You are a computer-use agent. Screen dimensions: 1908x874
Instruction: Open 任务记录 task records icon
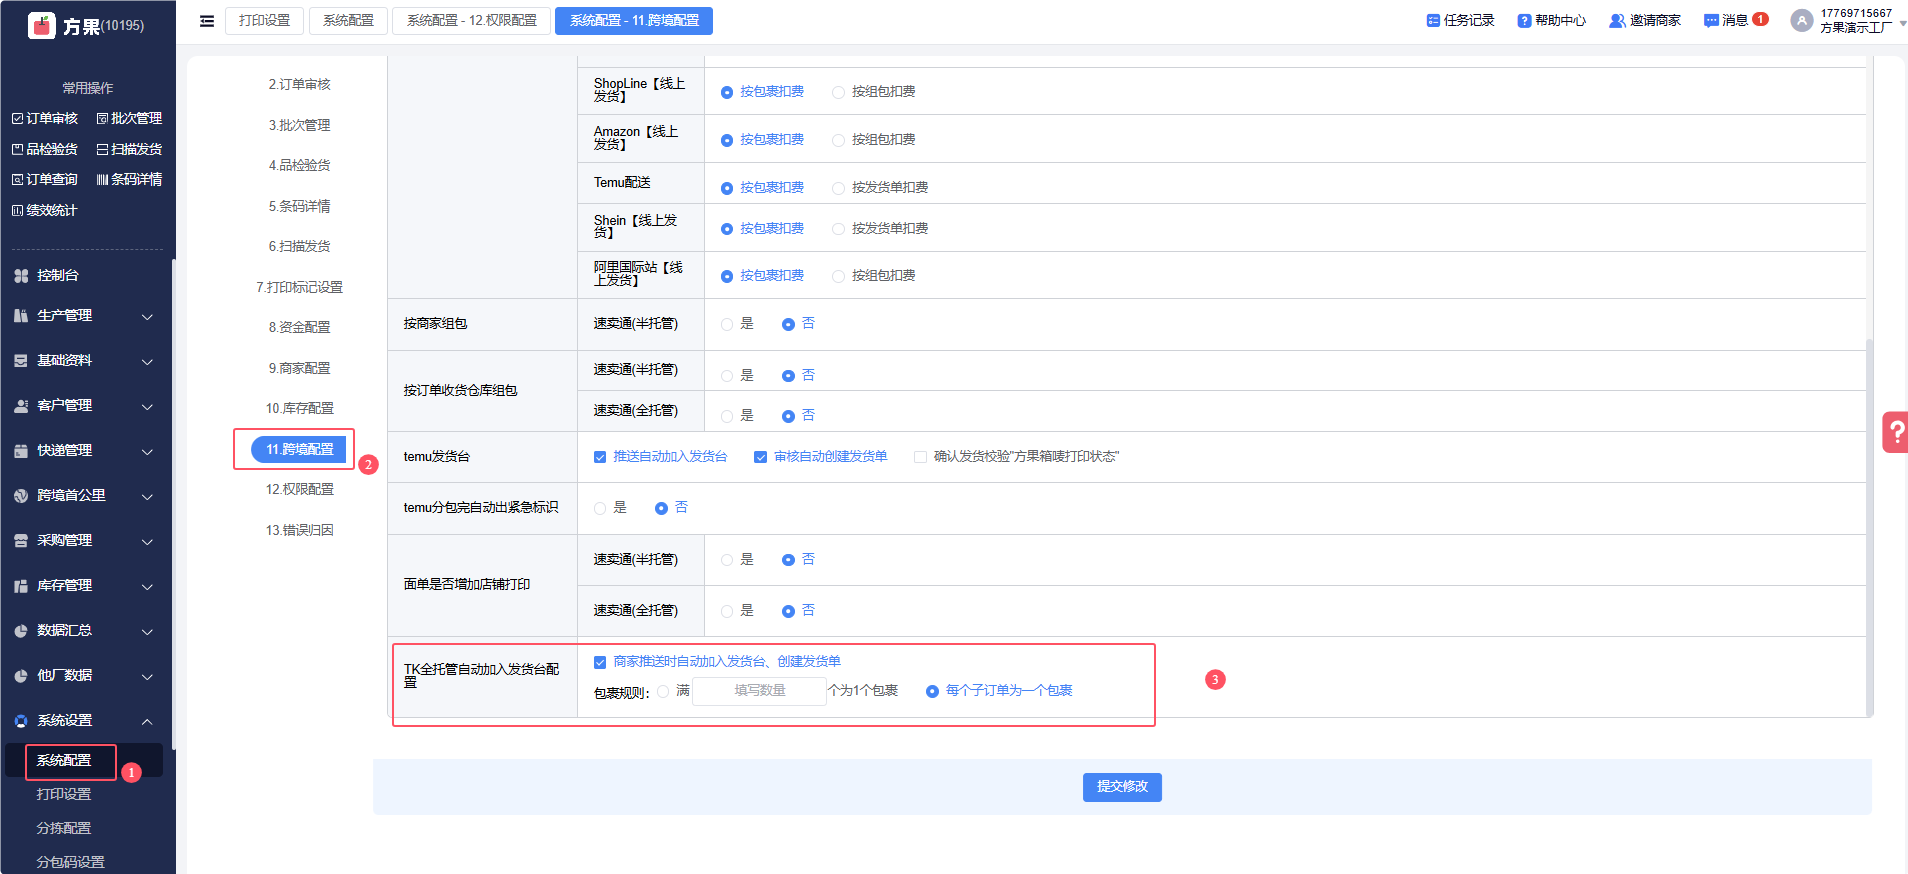(x=1433, y=21)
